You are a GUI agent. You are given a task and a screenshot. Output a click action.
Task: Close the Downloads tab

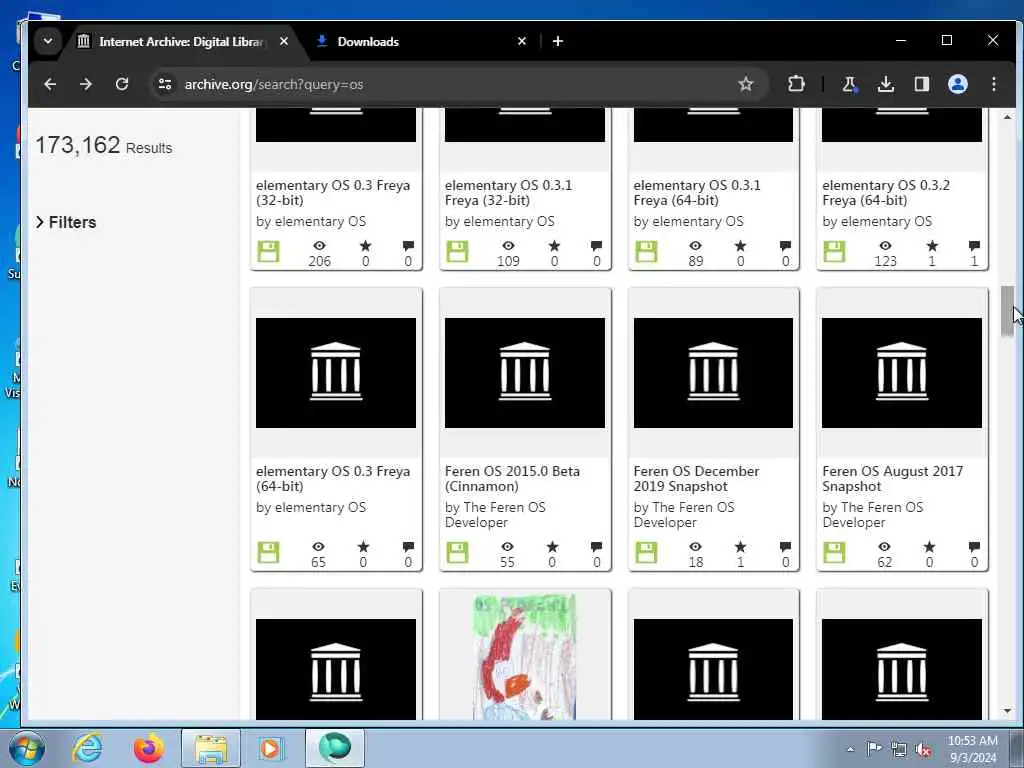(x=522, y=41)
